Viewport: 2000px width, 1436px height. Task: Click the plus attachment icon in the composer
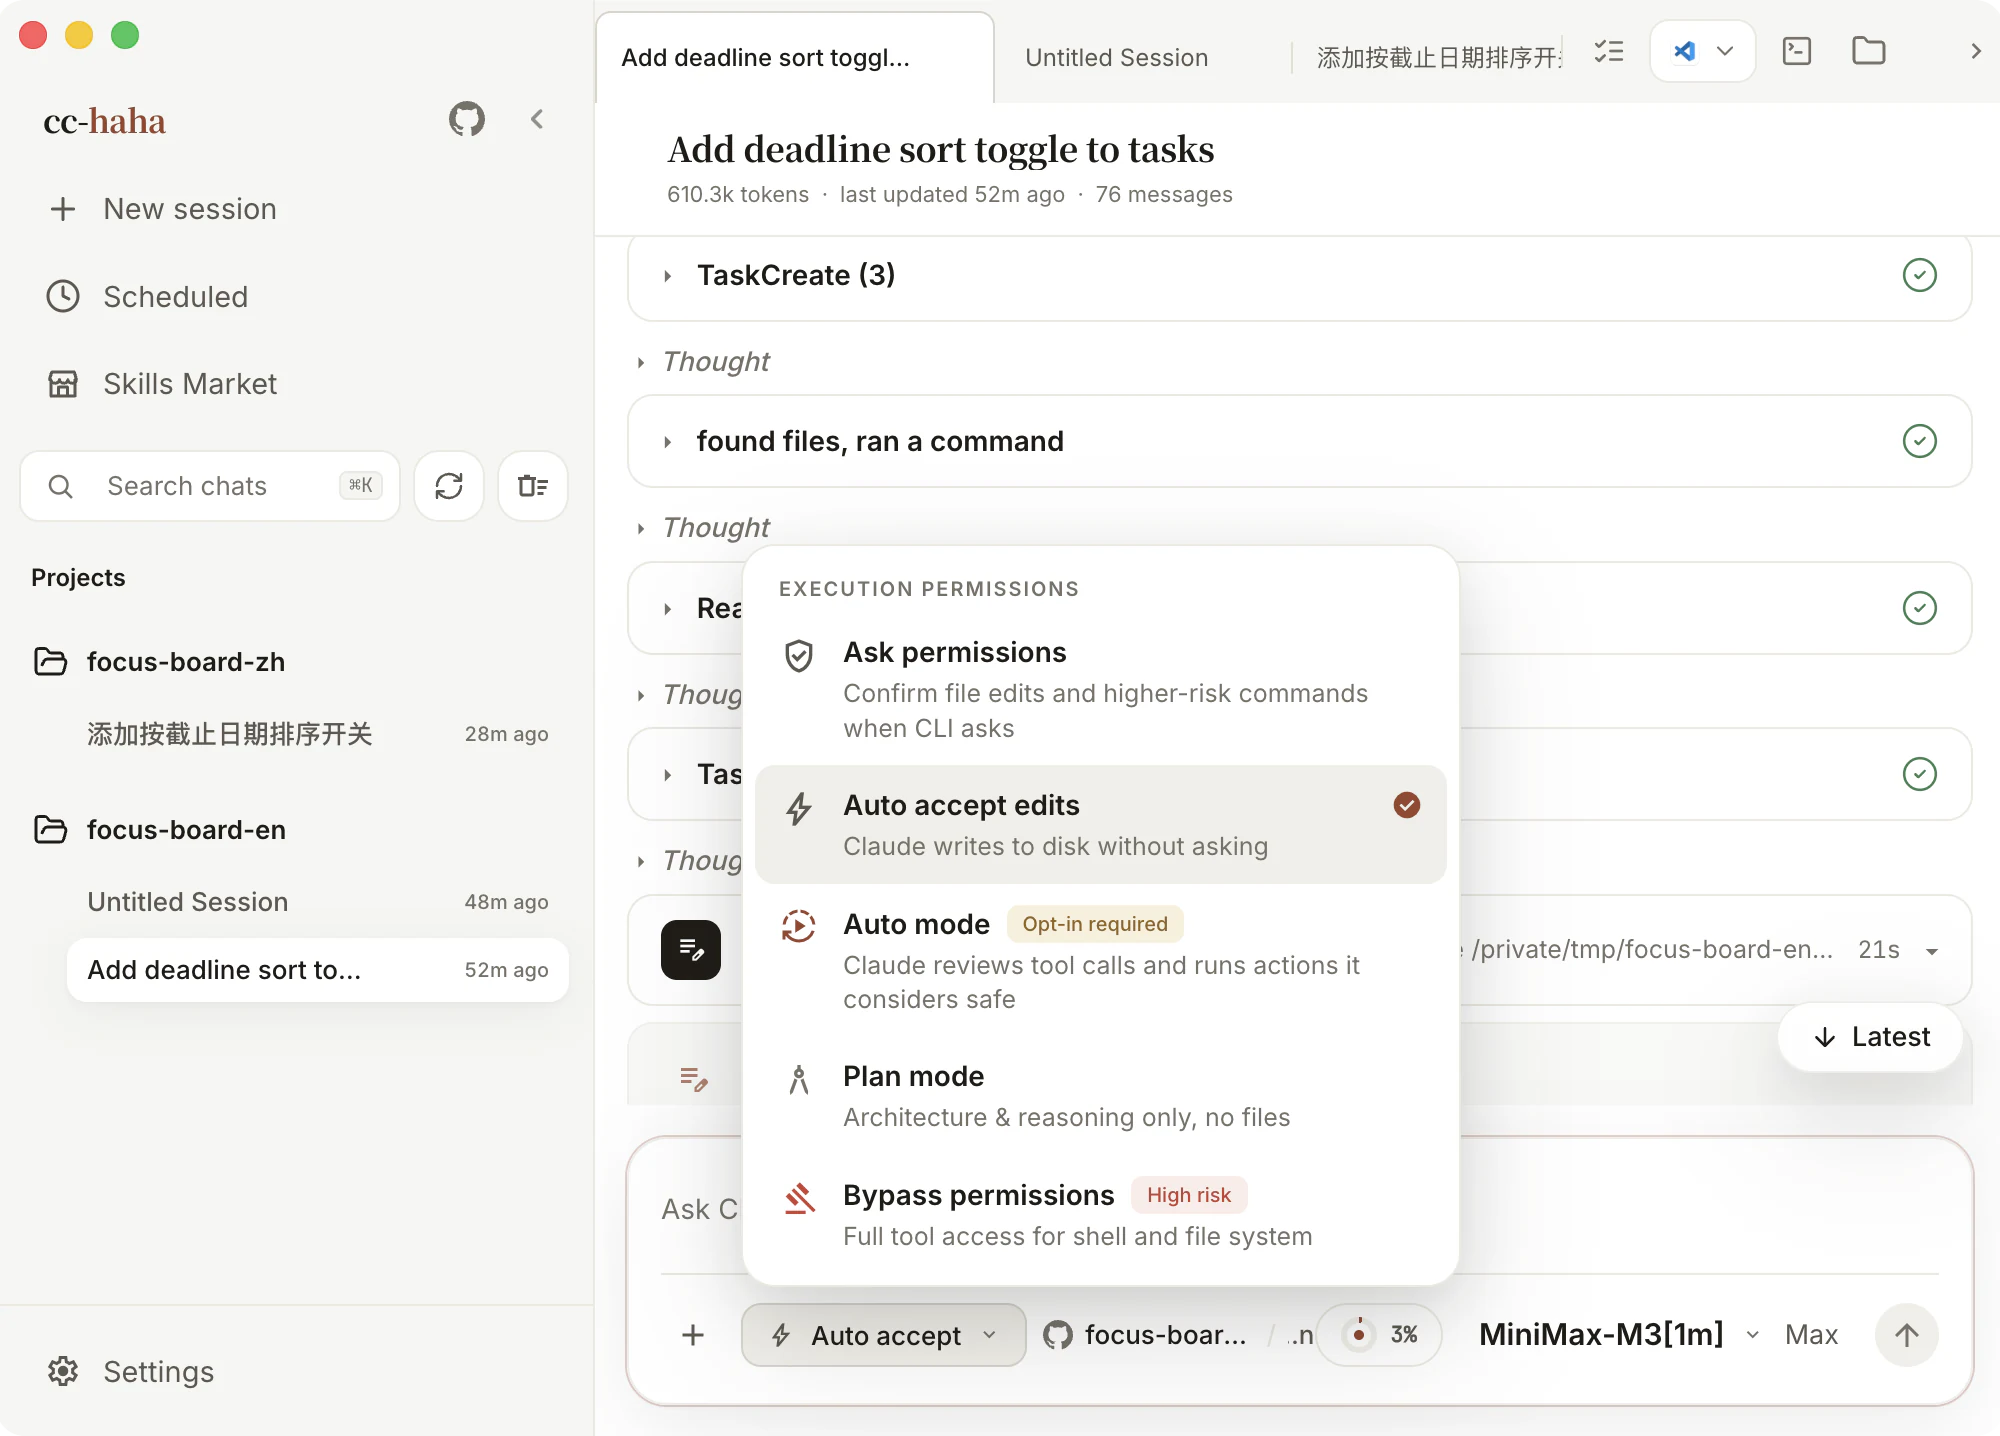click(693, 1335)
